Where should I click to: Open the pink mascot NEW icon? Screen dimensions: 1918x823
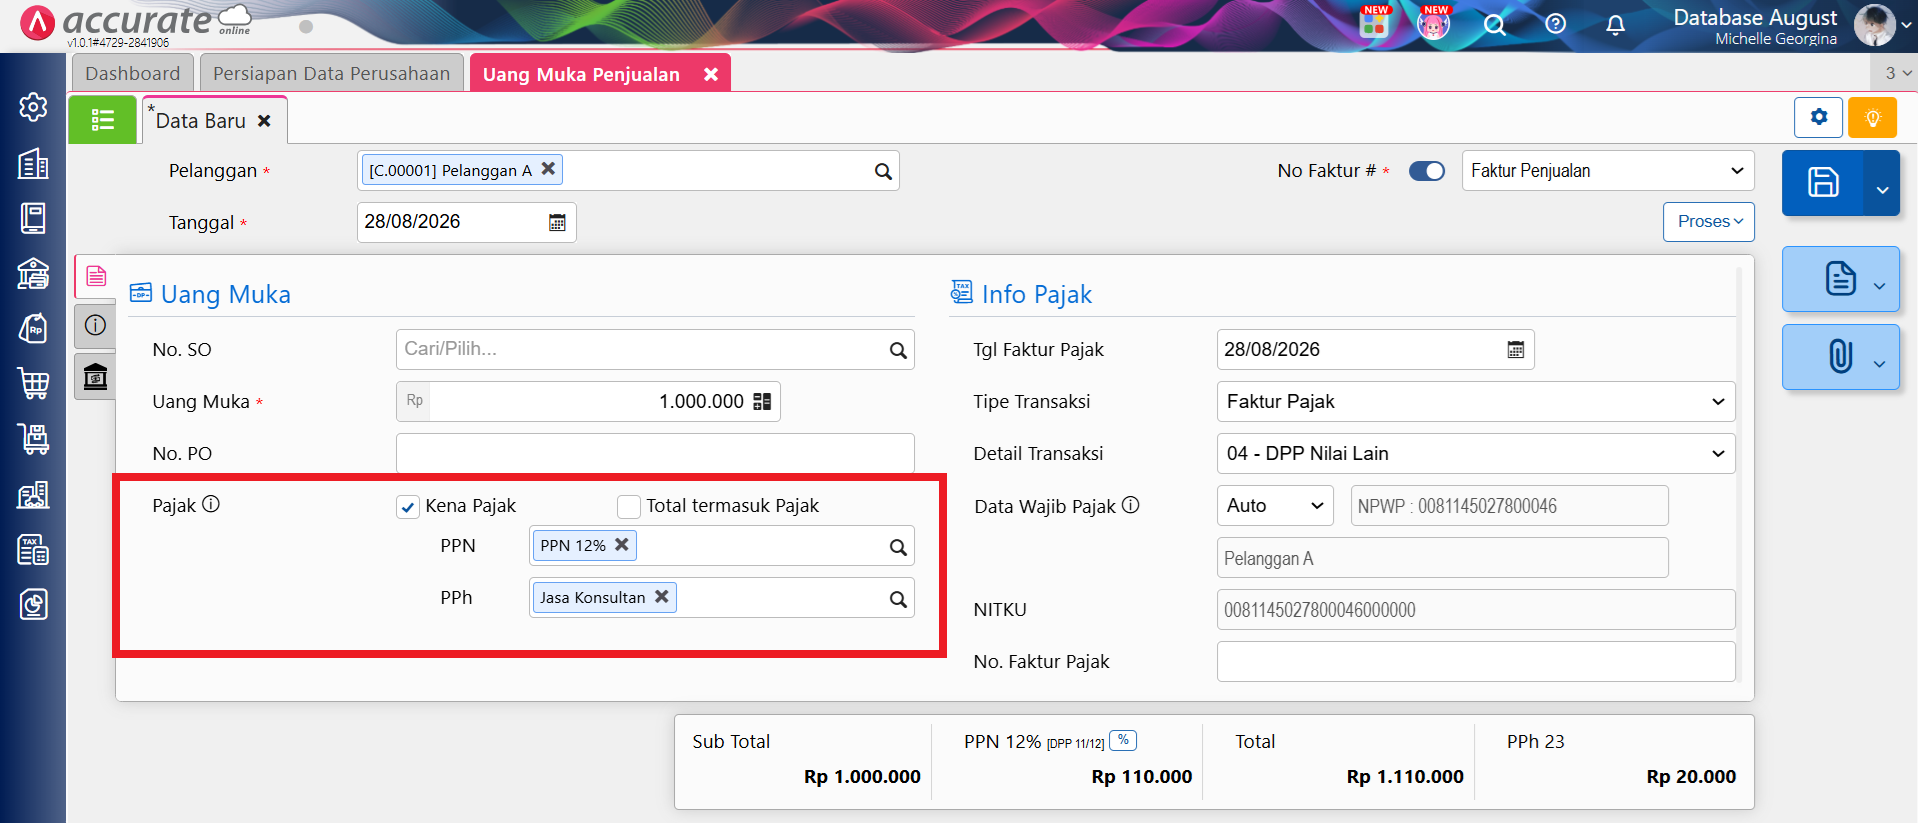click(x=1434, y=22)
